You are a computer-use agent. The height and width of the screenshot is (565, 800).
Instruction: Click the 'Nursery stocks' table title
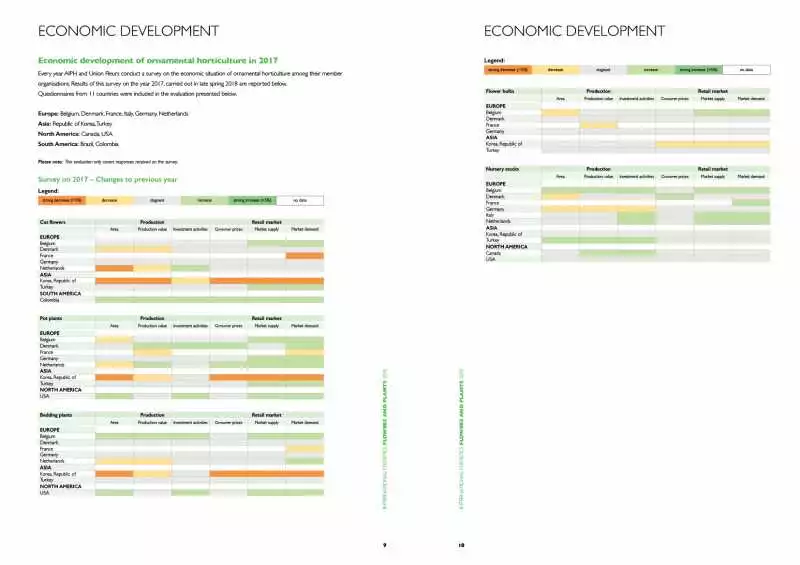tap(502, 169)
